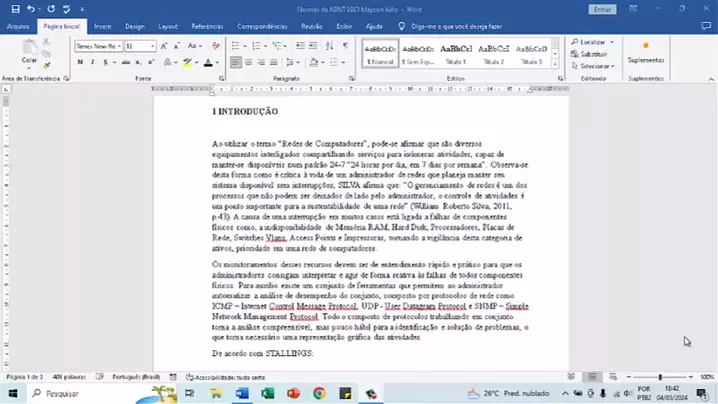The image size is (718, 404).
Task: Open the Substituir replace tool
Action: 589,54
